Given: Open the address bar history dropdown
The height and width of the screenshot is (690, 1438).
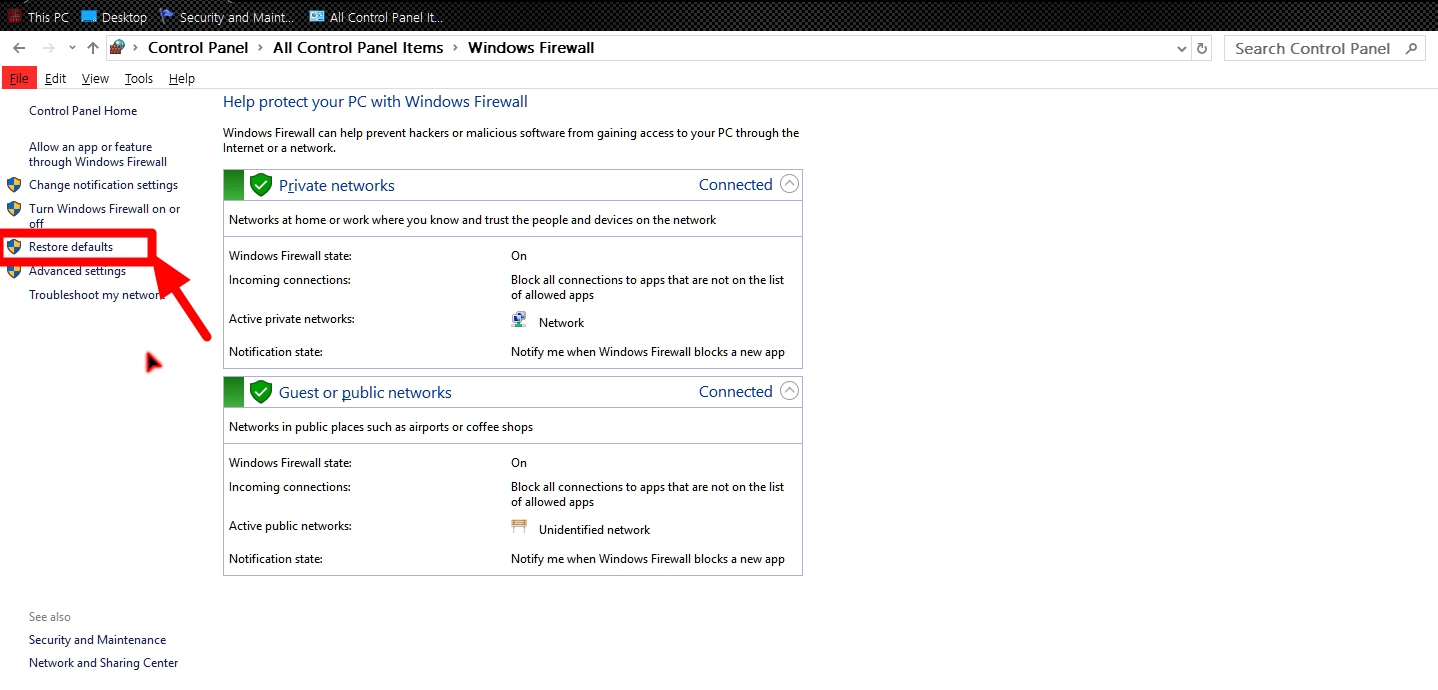Looking at the screenshot, I should point(1181,48).
